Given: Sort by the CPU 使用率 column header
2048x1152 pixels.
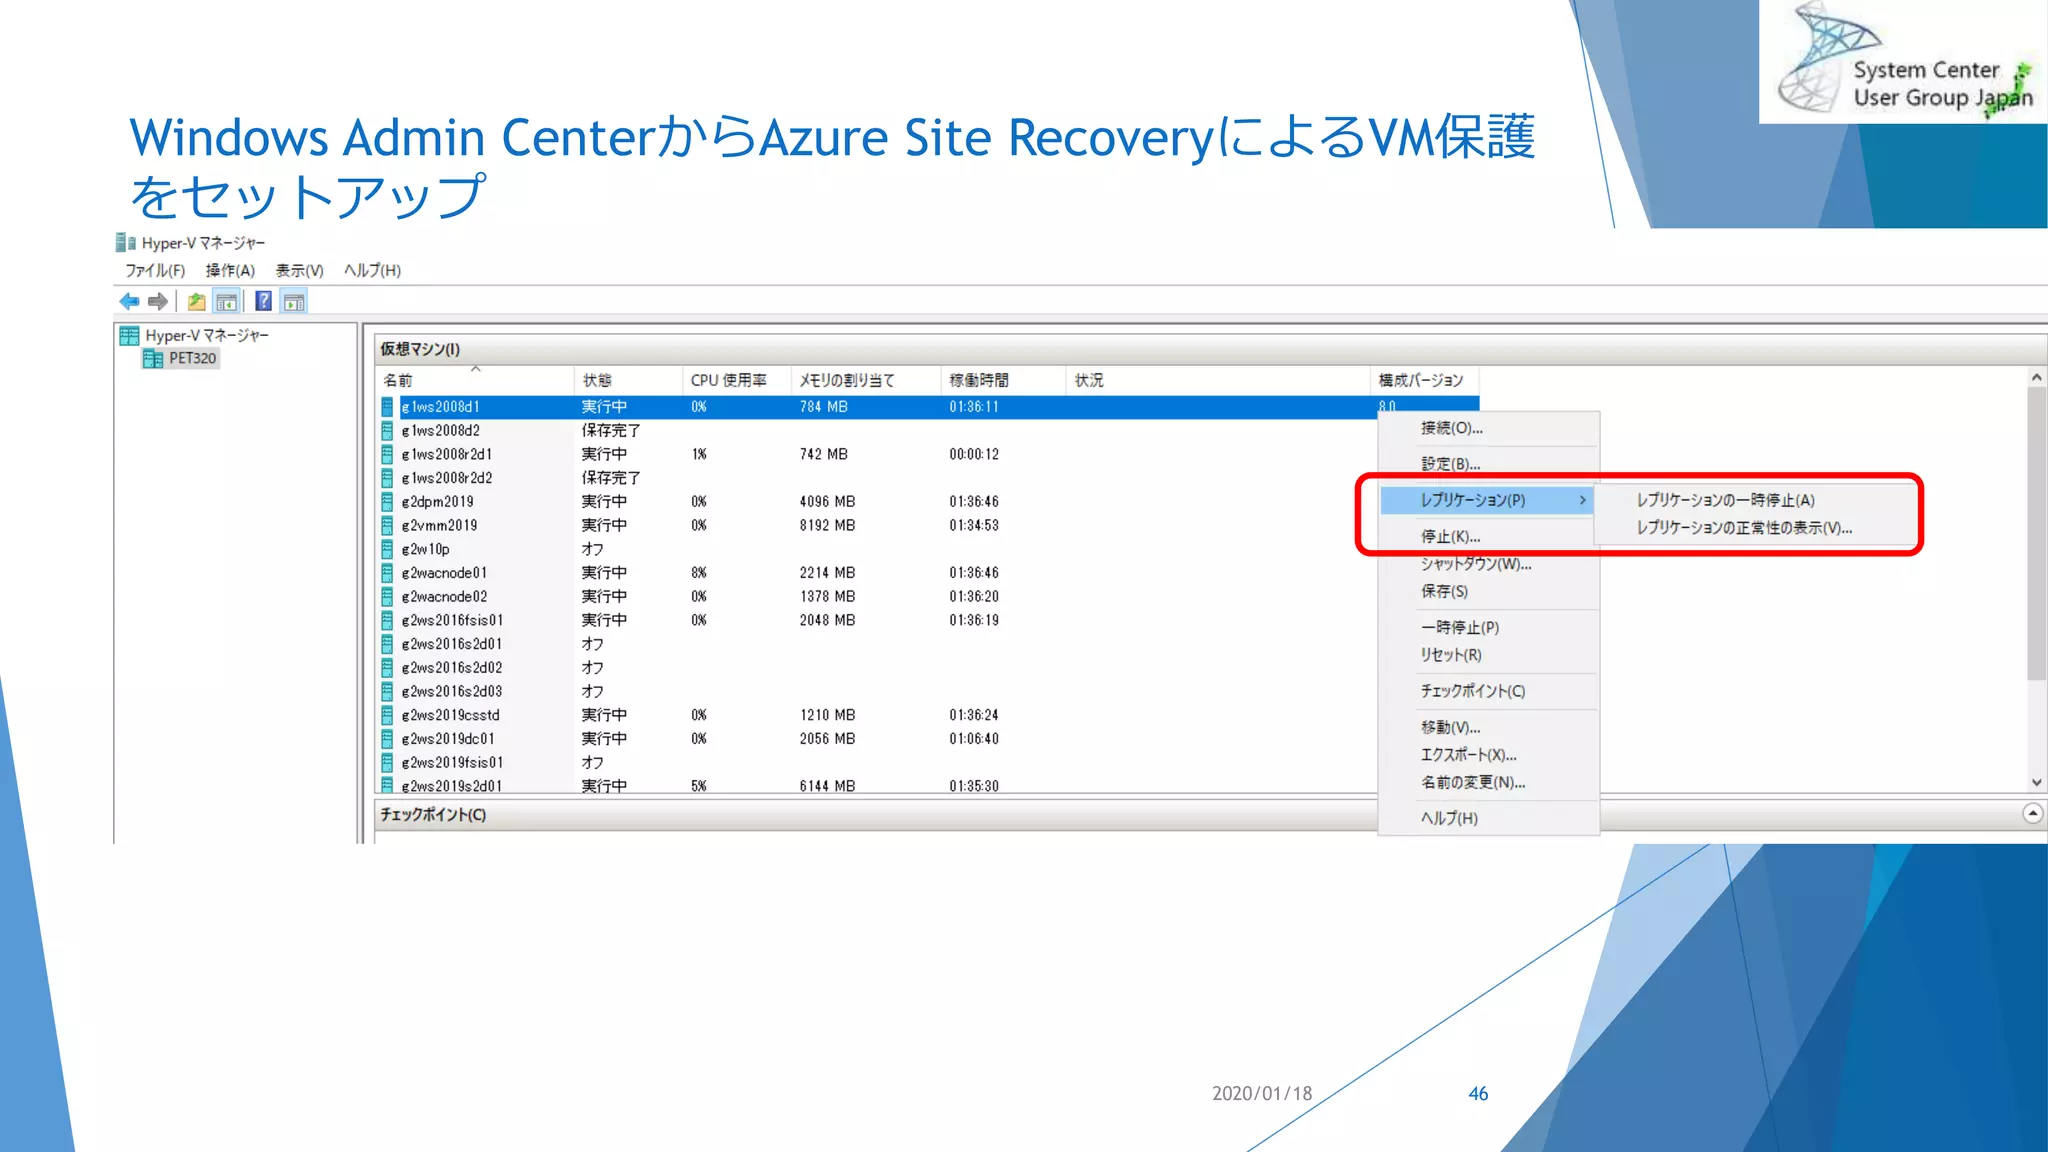Looking at the screenshot, I should click(736, 380).
